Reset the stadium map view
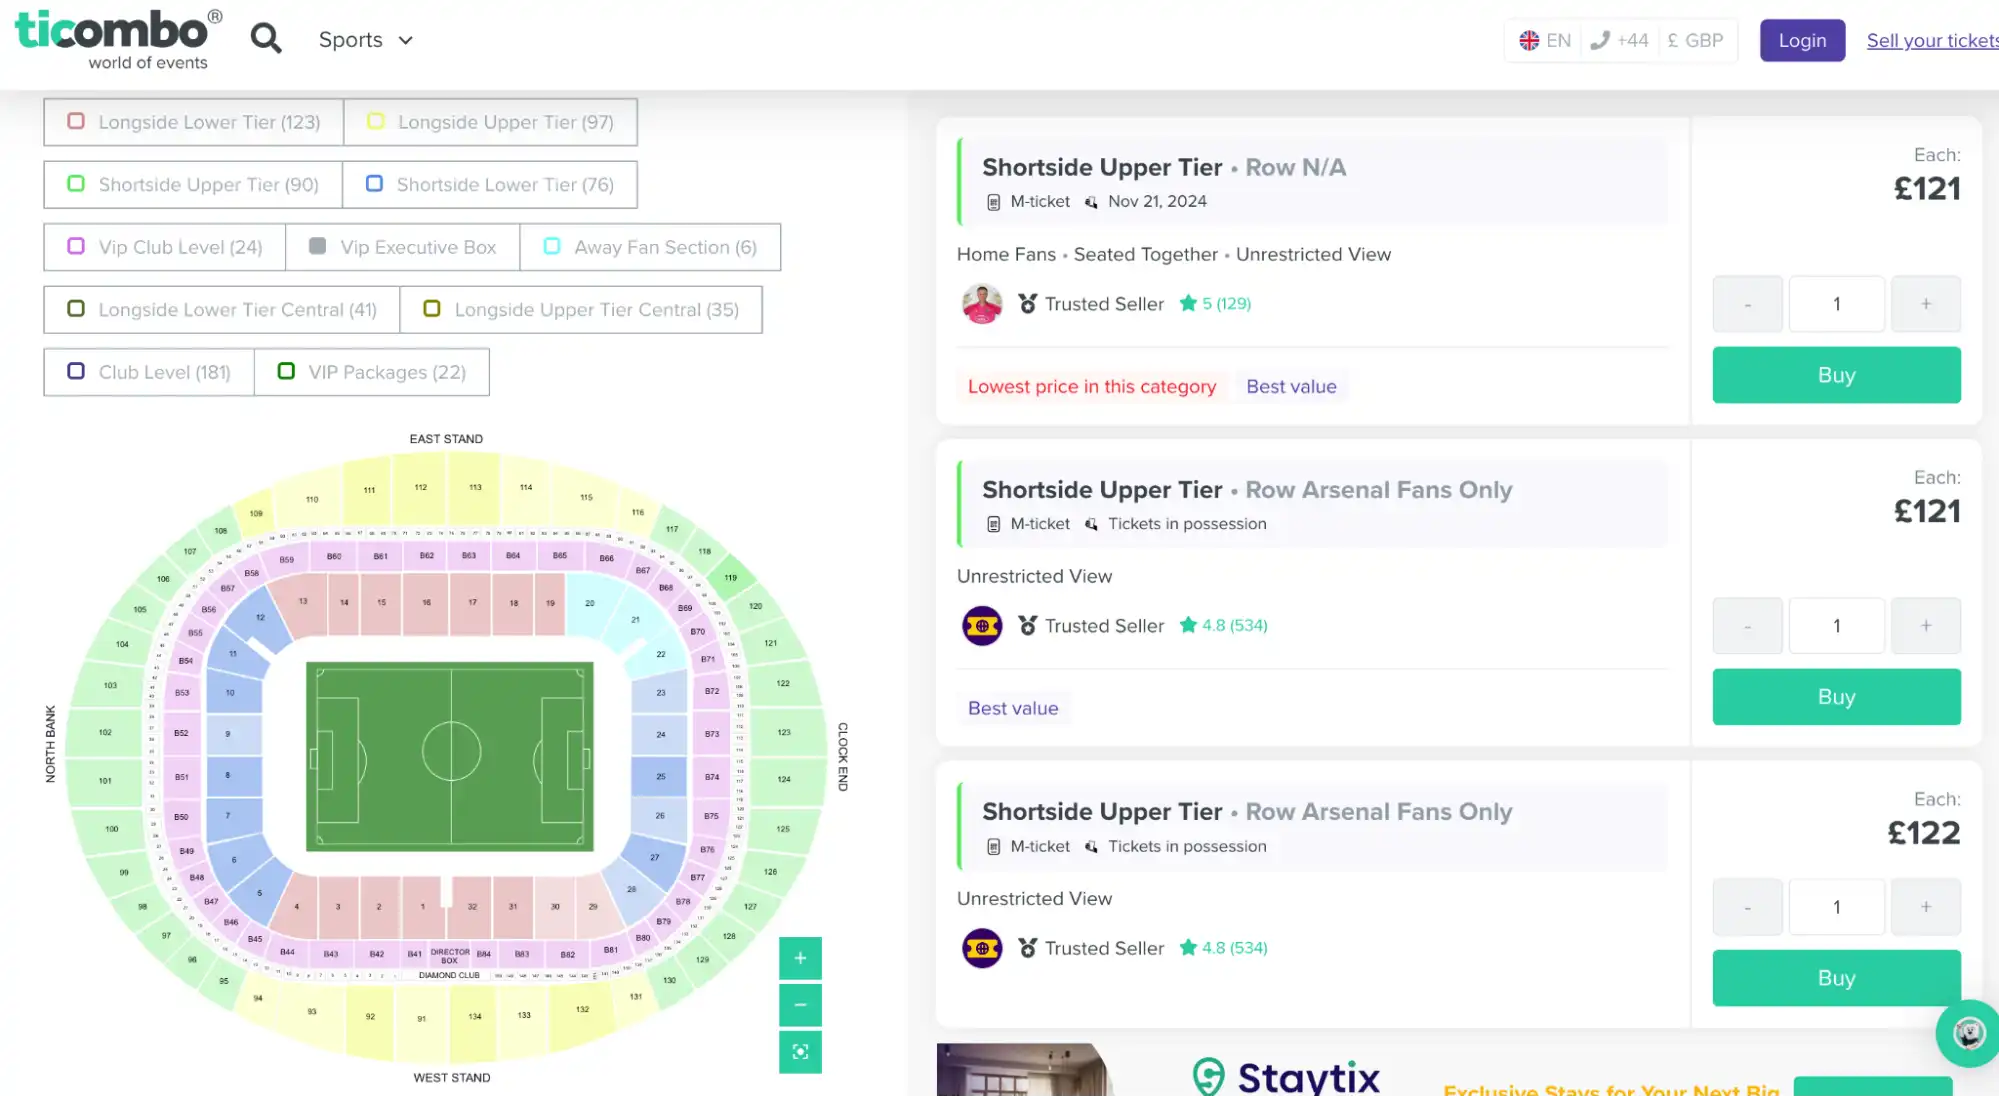 pyautogui.click(x=799, y=1051)
